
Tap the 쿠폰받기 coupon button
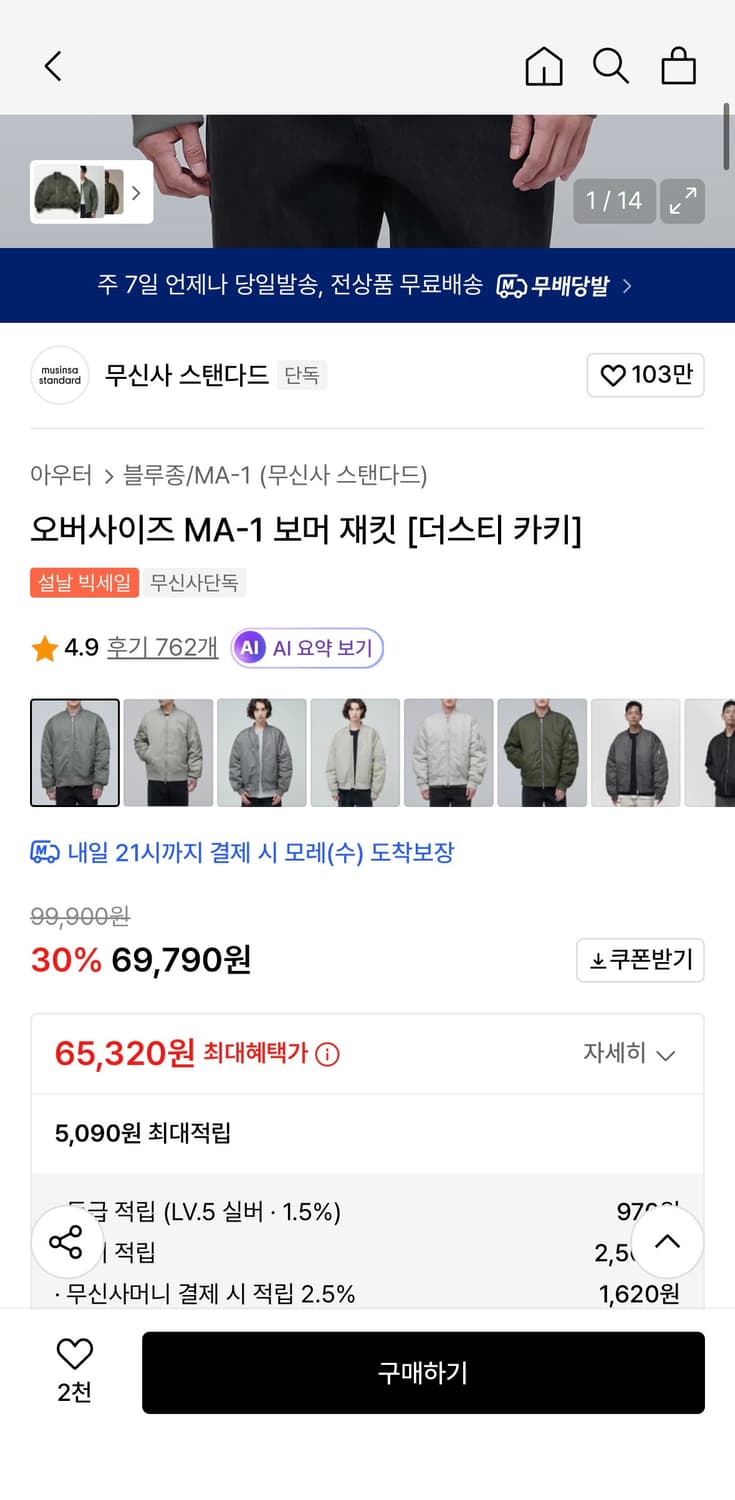[x=640, y=960]
